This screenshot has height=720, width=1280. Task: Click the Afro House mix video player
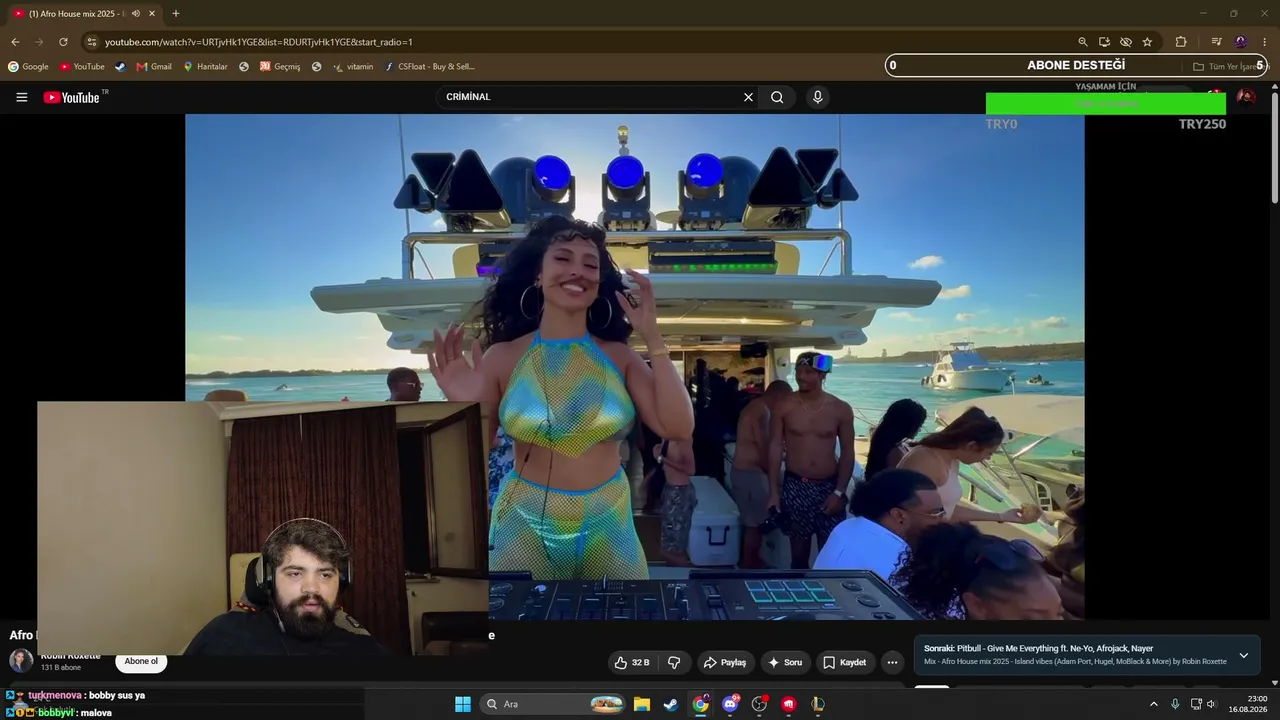[634, 366]
